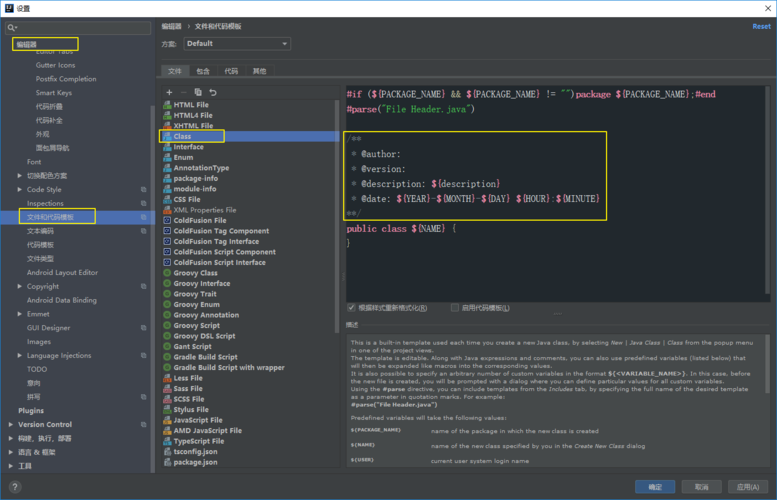Select the Less File template

click(188, 378)
